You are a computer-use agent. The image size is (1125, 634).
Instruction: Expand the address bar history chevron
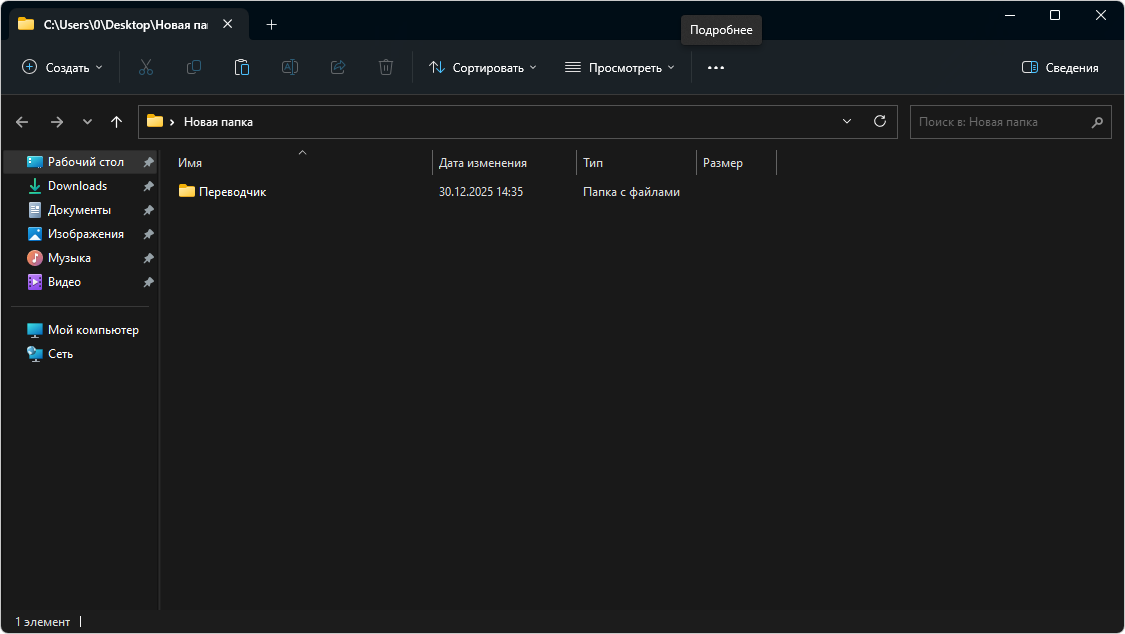pos(847,121)
